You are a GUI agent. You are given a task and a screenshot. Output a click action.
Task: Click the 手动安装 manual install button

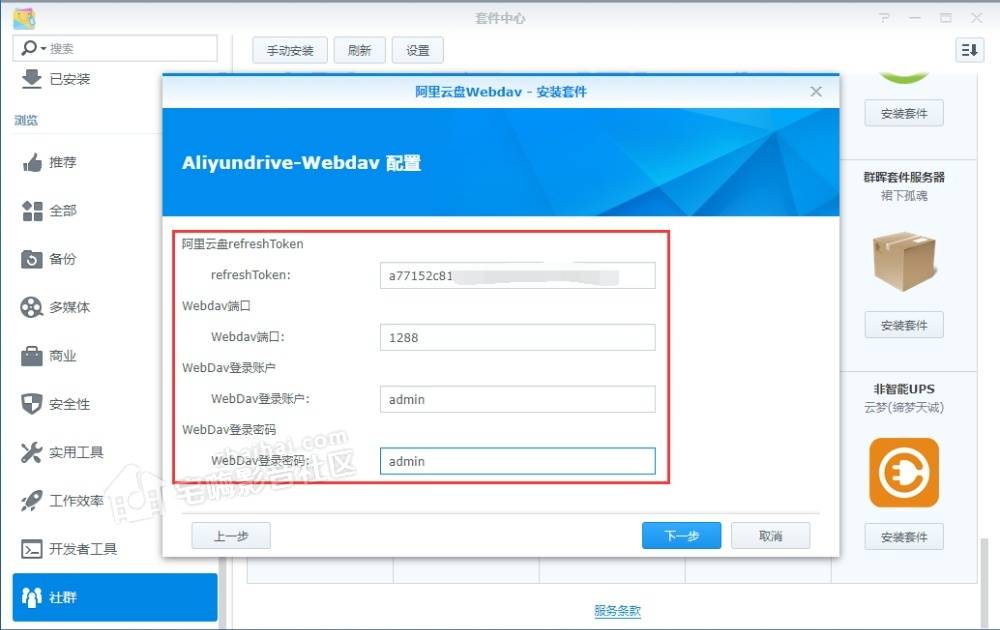(x=290, y=50)
